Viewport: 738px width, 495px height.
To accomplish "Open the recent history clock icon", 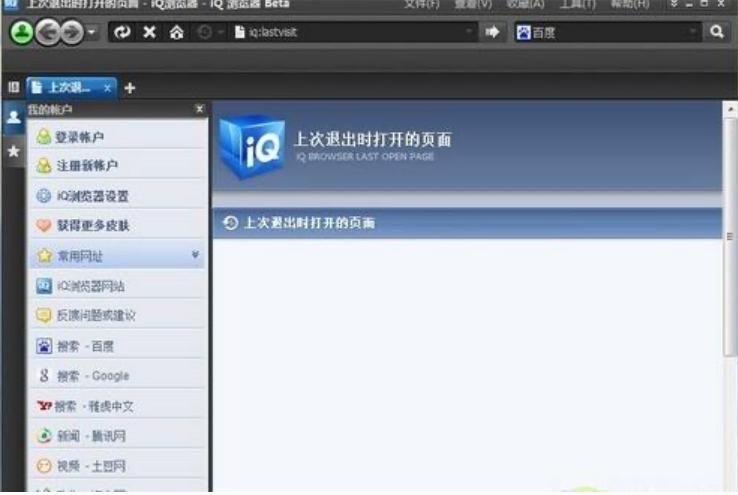I will pyautogui.click(x=204, y=32).
